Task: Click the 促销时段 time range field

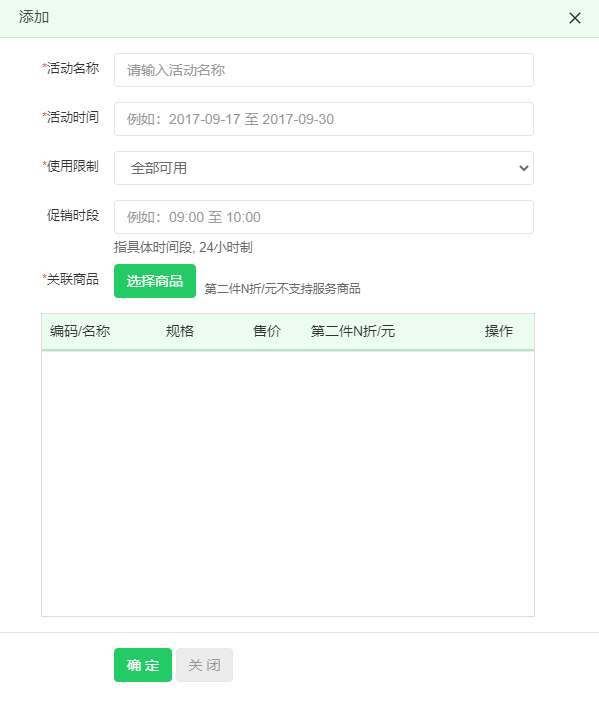Action: click(x=323, y=217)
